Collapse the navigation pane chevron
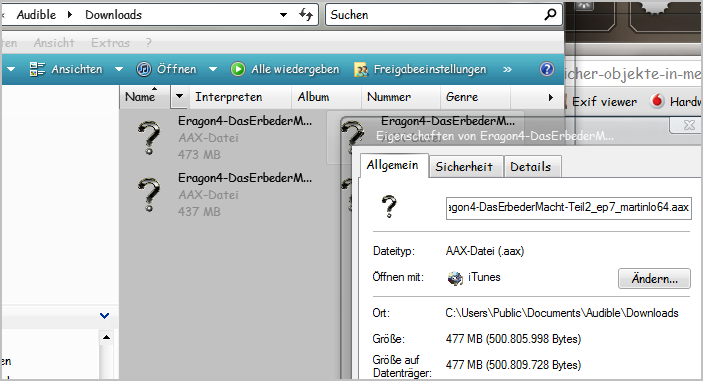Viewport: 703px width, 381px height. (104, 316)
